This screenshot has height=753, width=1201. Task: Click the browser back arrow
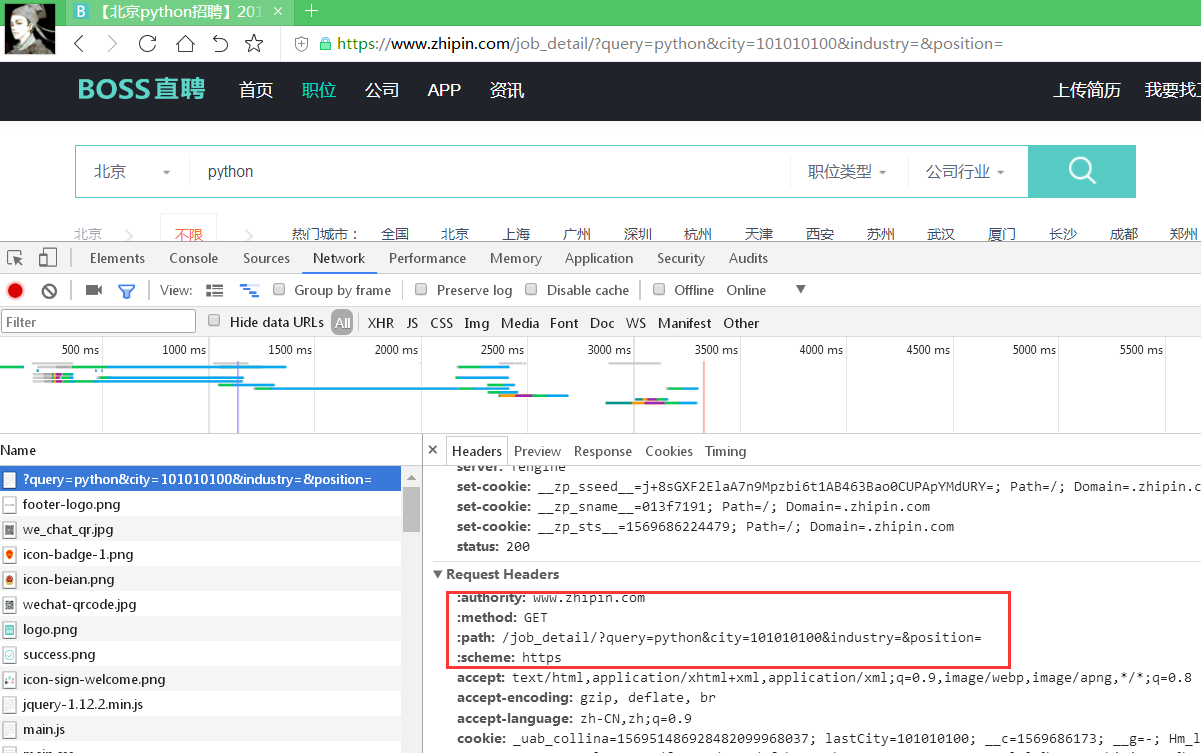pos(79,44)
